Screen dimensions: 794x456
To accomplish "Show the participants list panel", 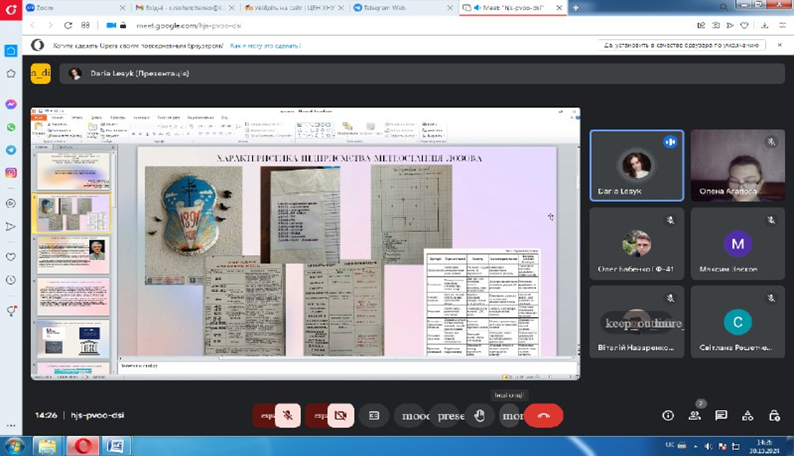I will pyautogui.click(x=694, y=415).
